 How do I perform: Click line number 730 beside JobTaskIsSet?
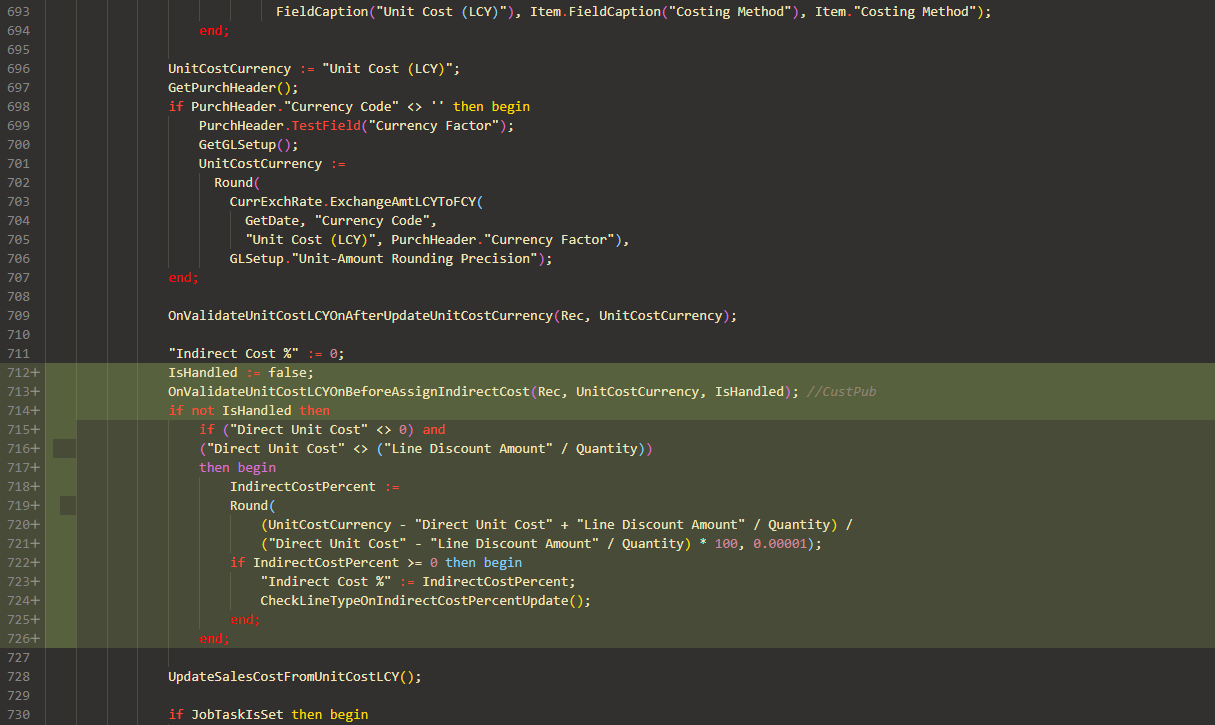tap(18, 714)
